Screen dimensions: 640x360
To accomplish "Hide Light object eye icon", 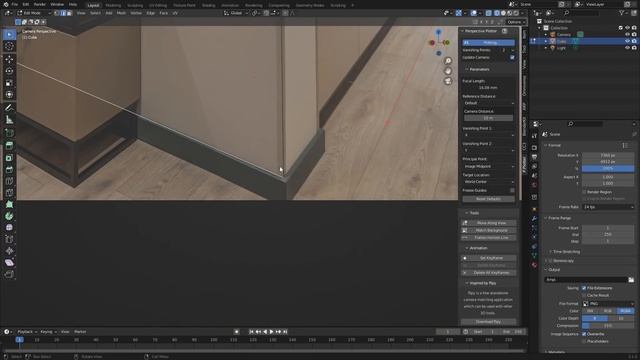I will [627, 48].
